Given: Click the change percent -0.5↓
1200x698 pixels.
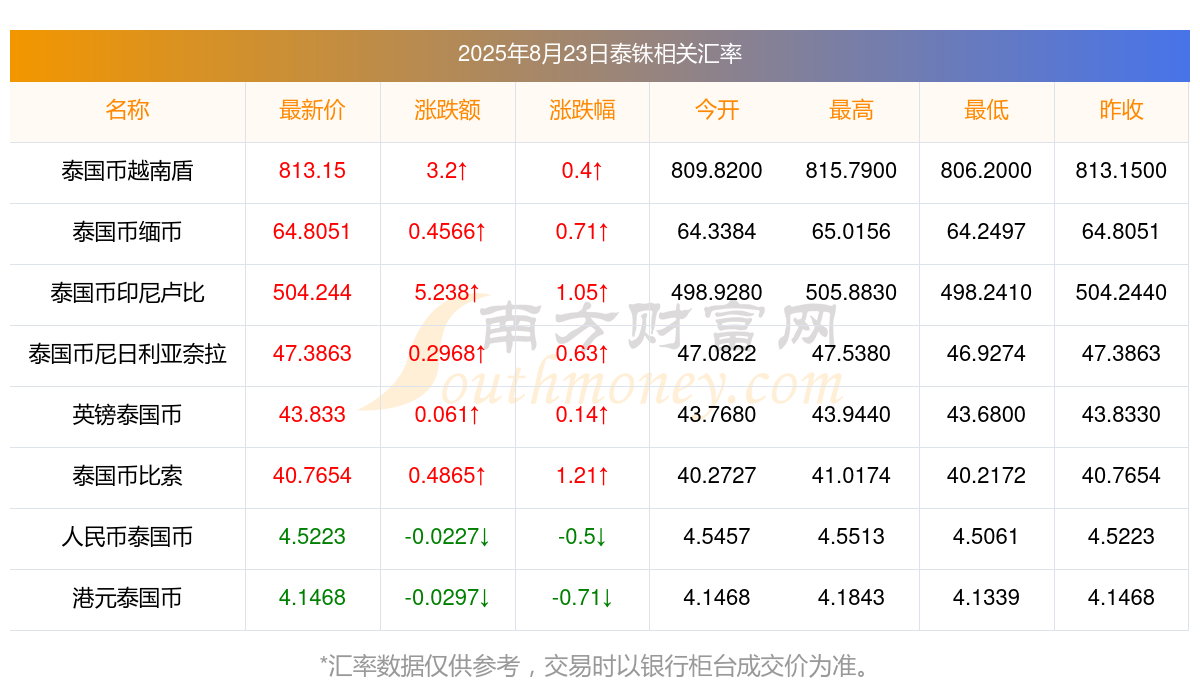Looking at the screenshot, I should (x=582, y=537).
